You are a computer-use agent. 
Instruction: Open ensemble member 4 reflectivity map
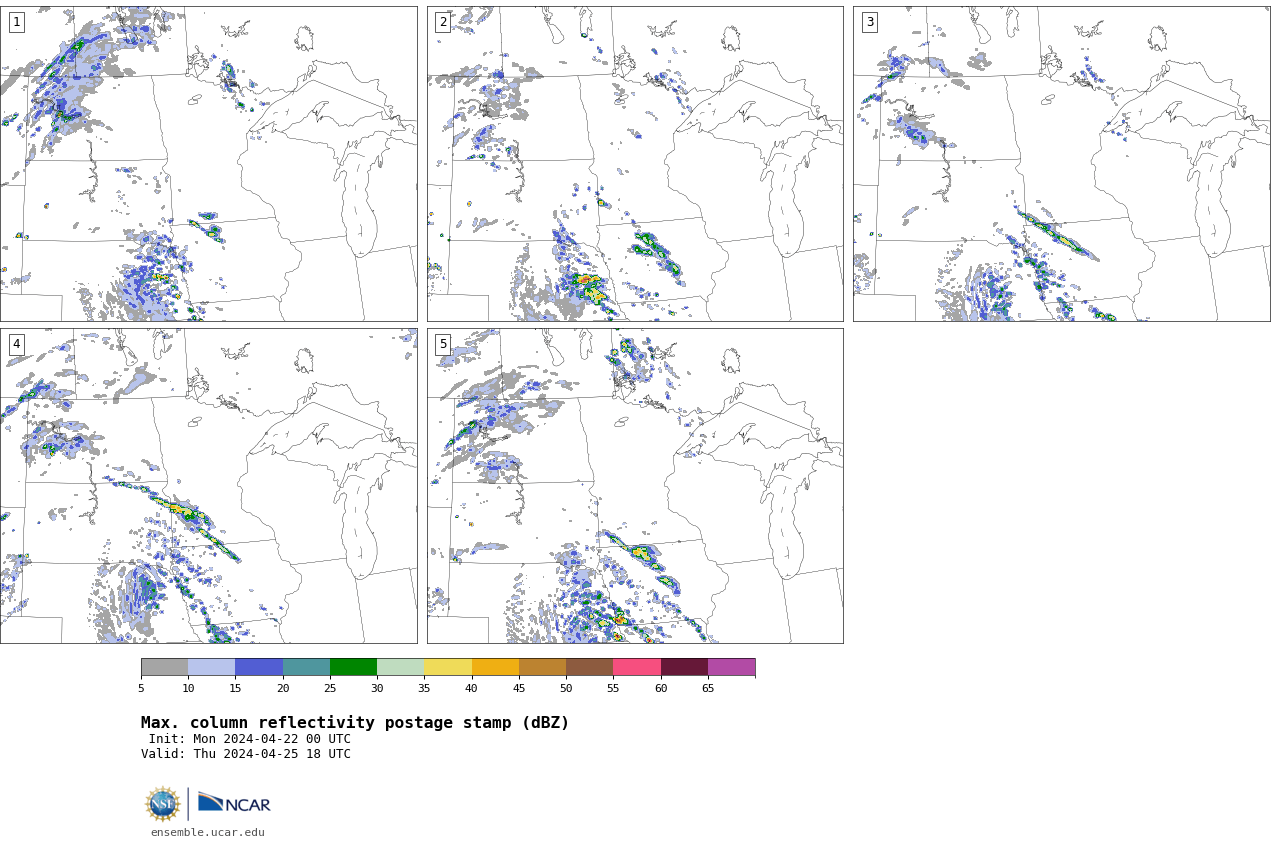click(x=208, y=486)
